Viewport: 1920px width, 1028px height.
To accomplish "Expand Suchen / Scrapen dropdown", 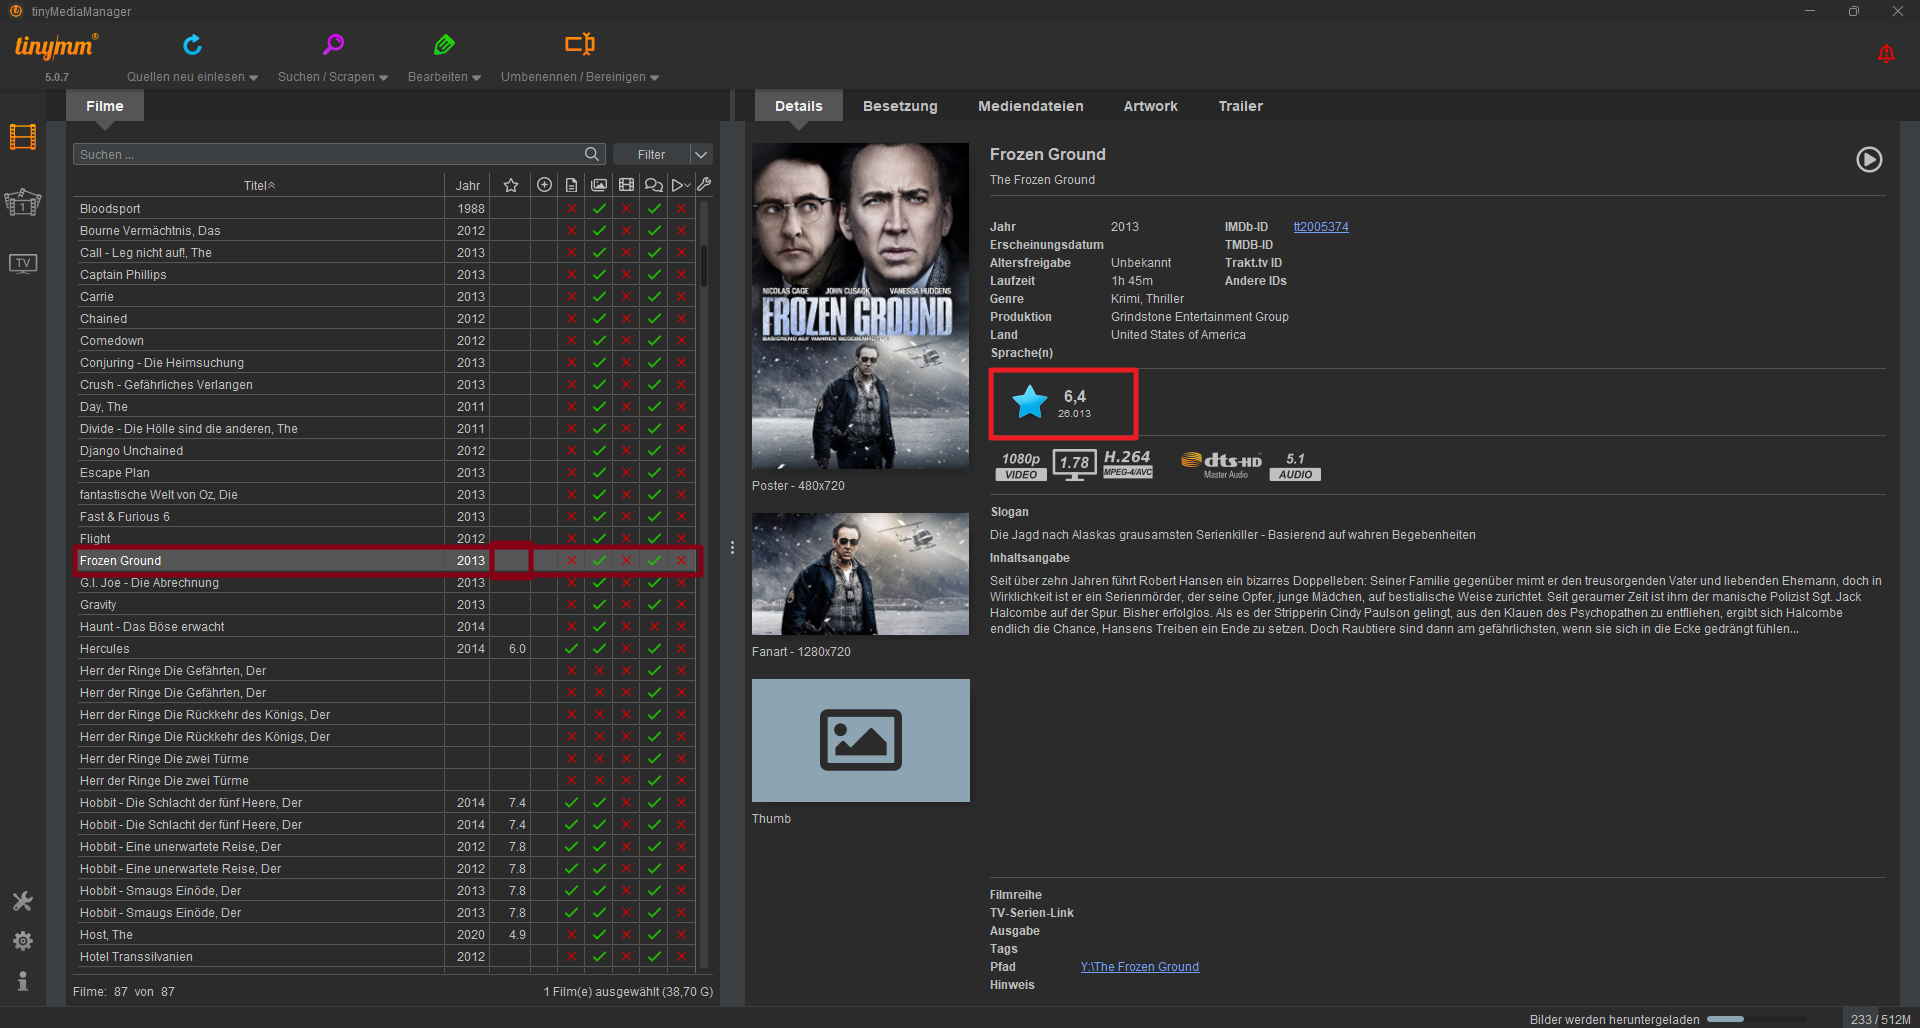I will click(383, 78).
